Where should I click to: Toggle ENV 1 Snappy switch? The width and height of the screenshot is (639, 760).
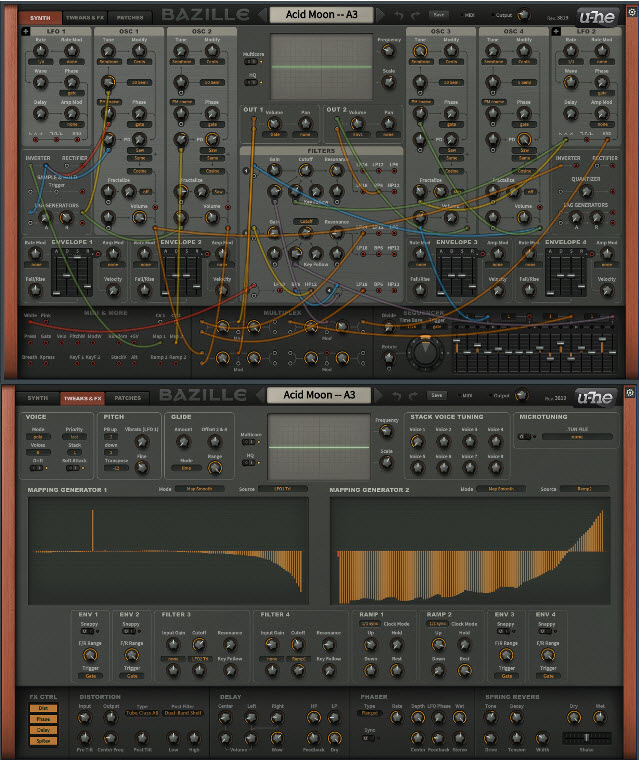[x=88, y=632]
